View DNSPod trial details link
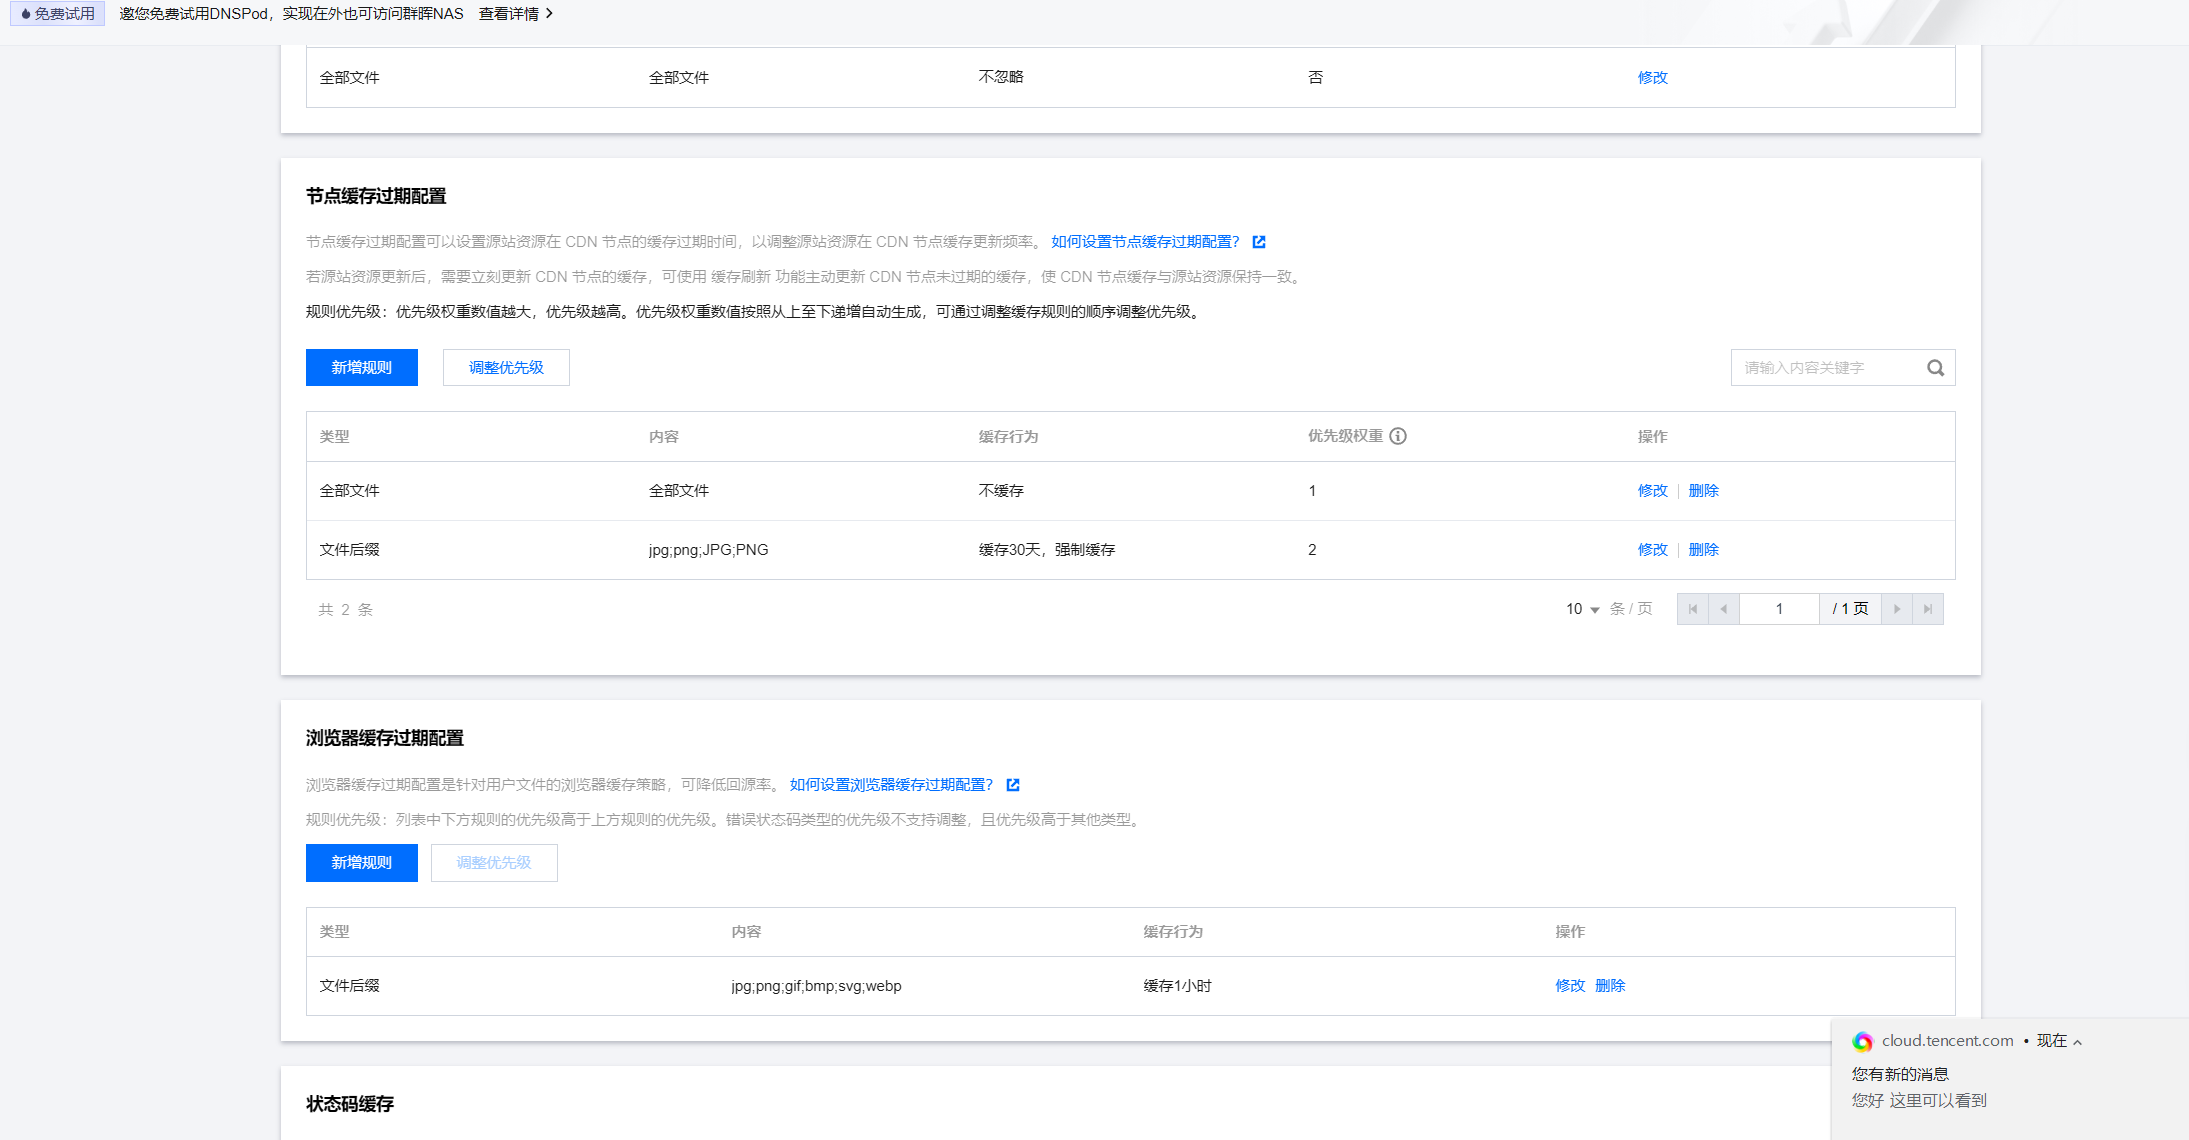Image resolution: width=2189 pixels, height=1140 pixels. pyautogui.click(x=515, y=14)
